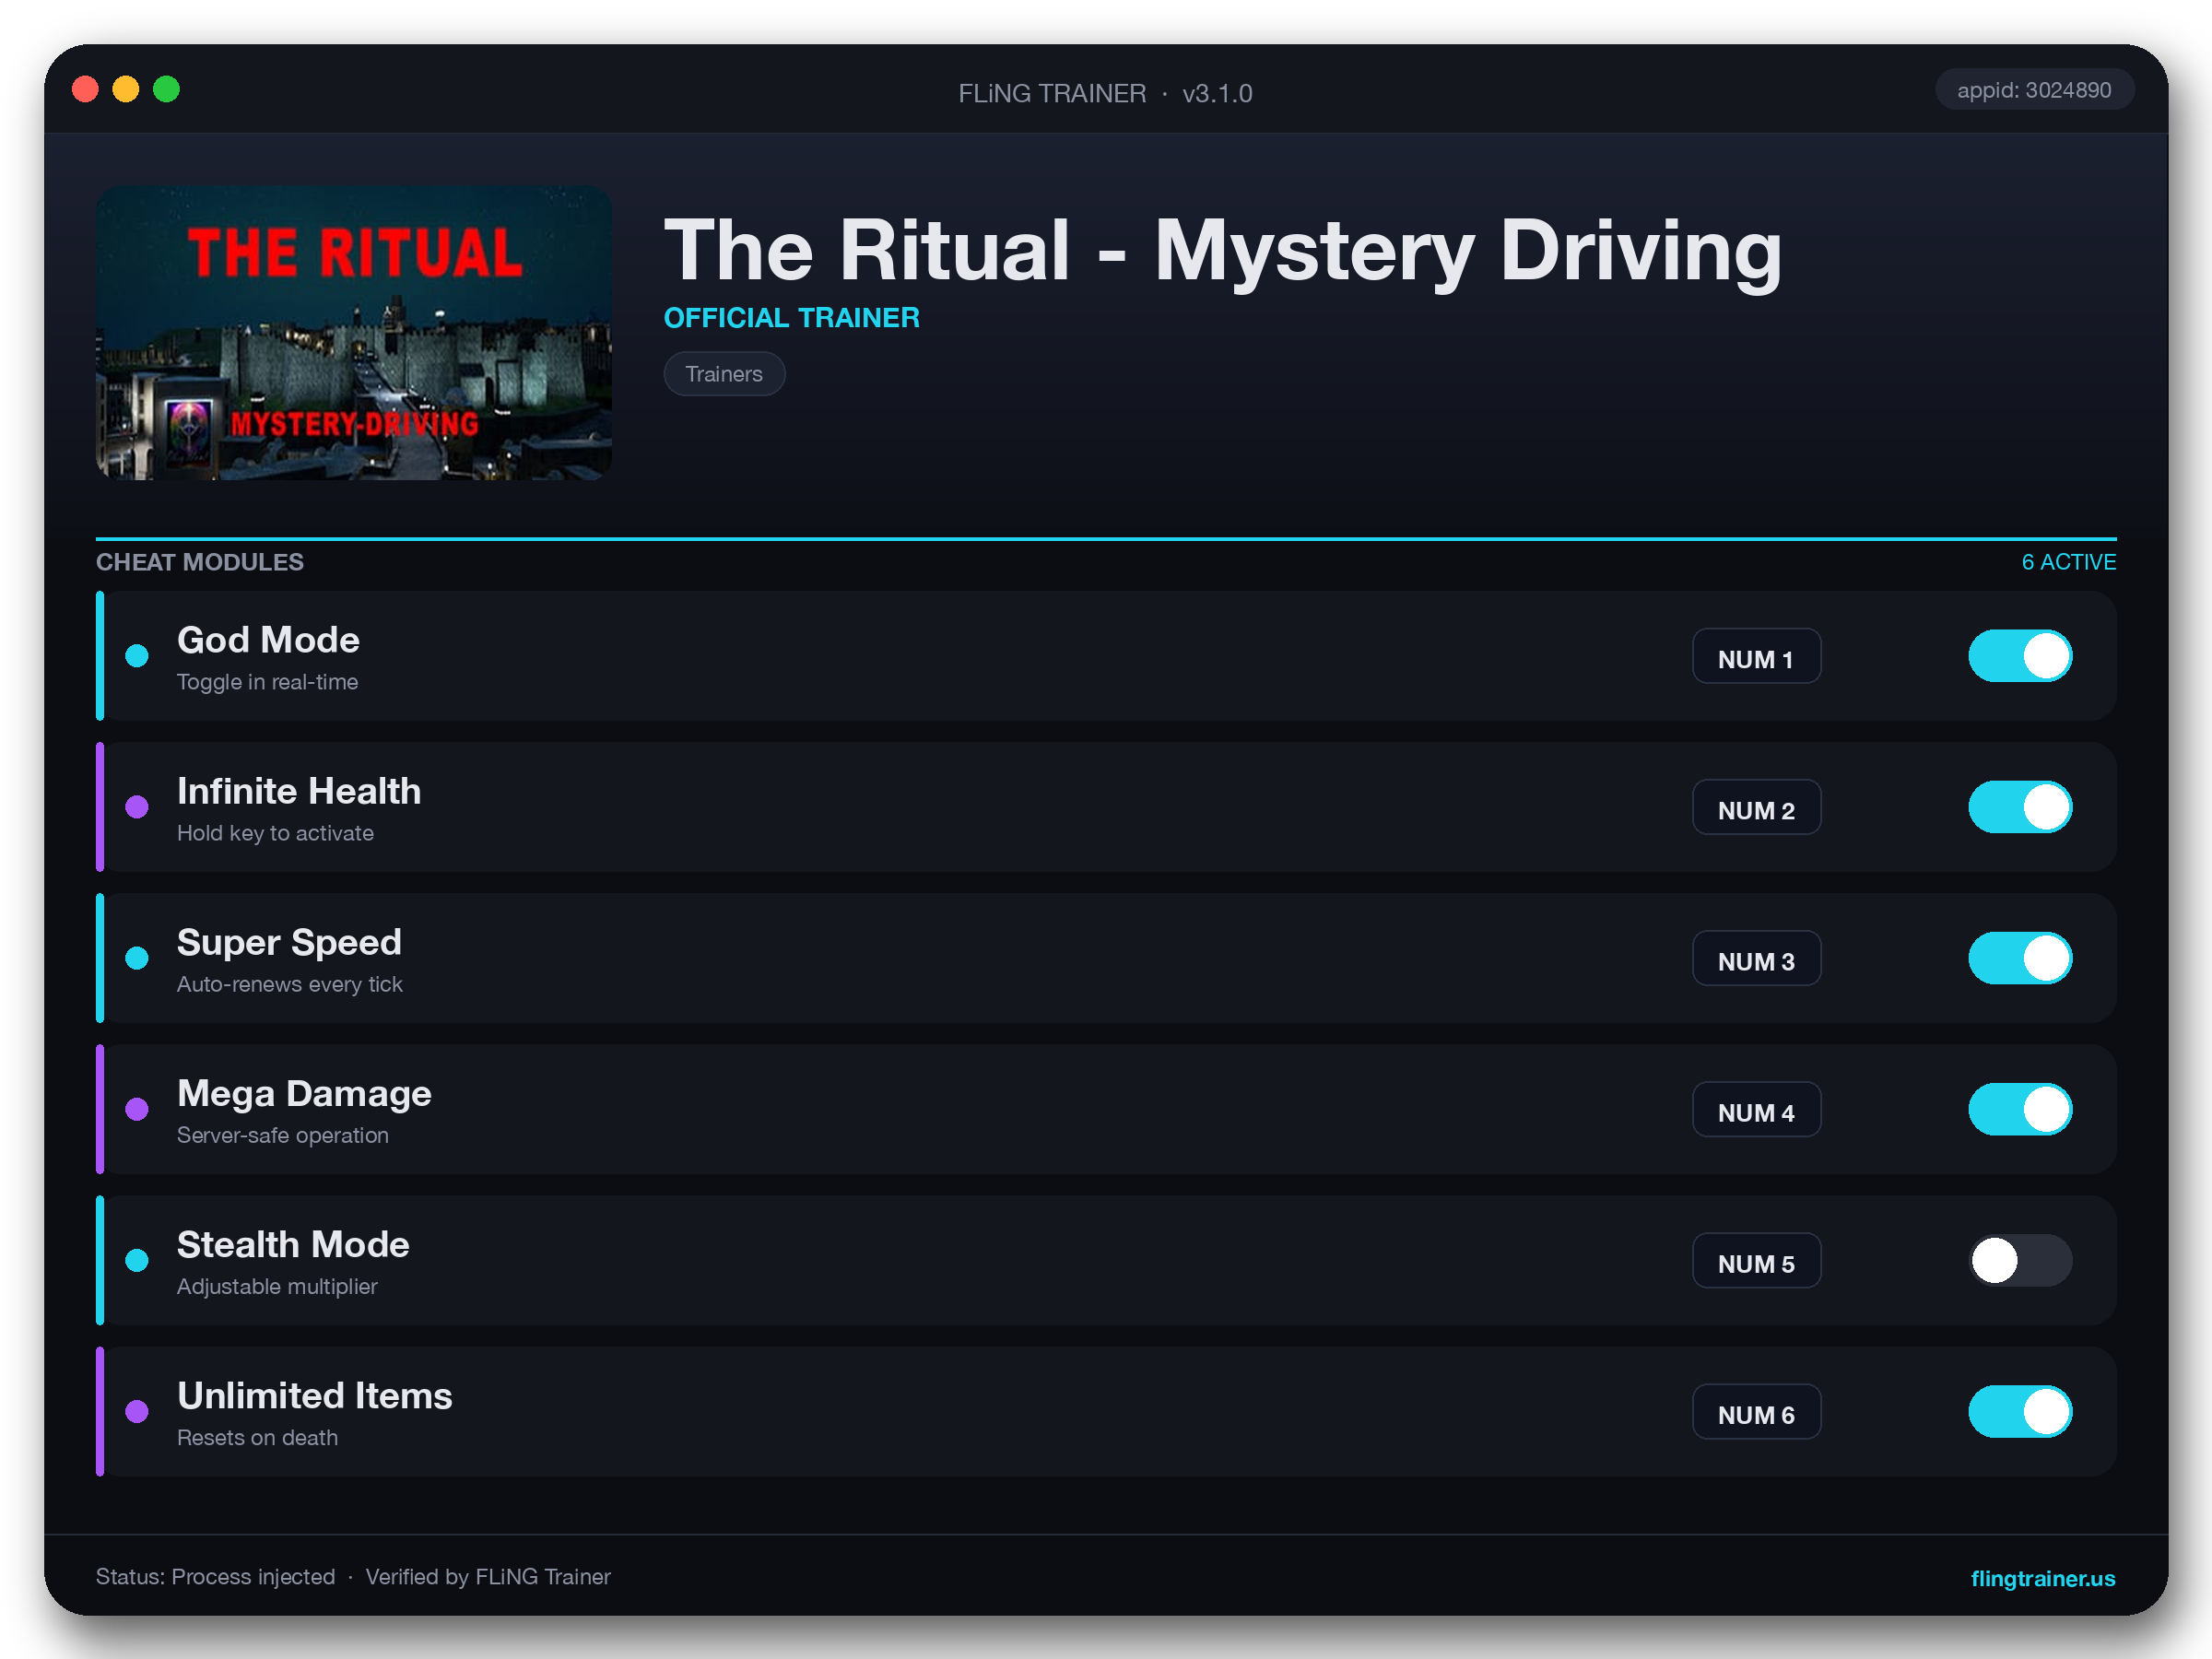The image size is (2212, 1659).
Task: Click the CHEAT MODULES heading
Action: pyautogui.click(x=200, y=562)
